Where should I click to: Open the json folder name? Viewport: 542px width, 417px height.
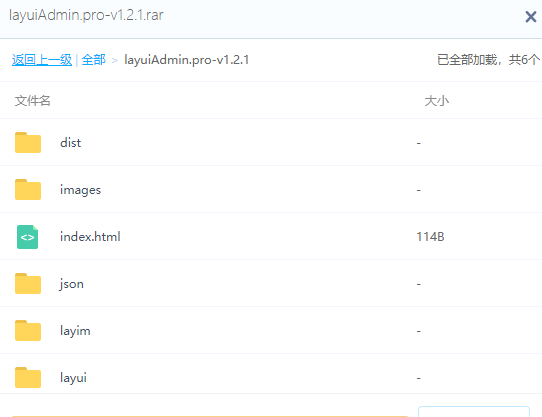coord(71,284)
